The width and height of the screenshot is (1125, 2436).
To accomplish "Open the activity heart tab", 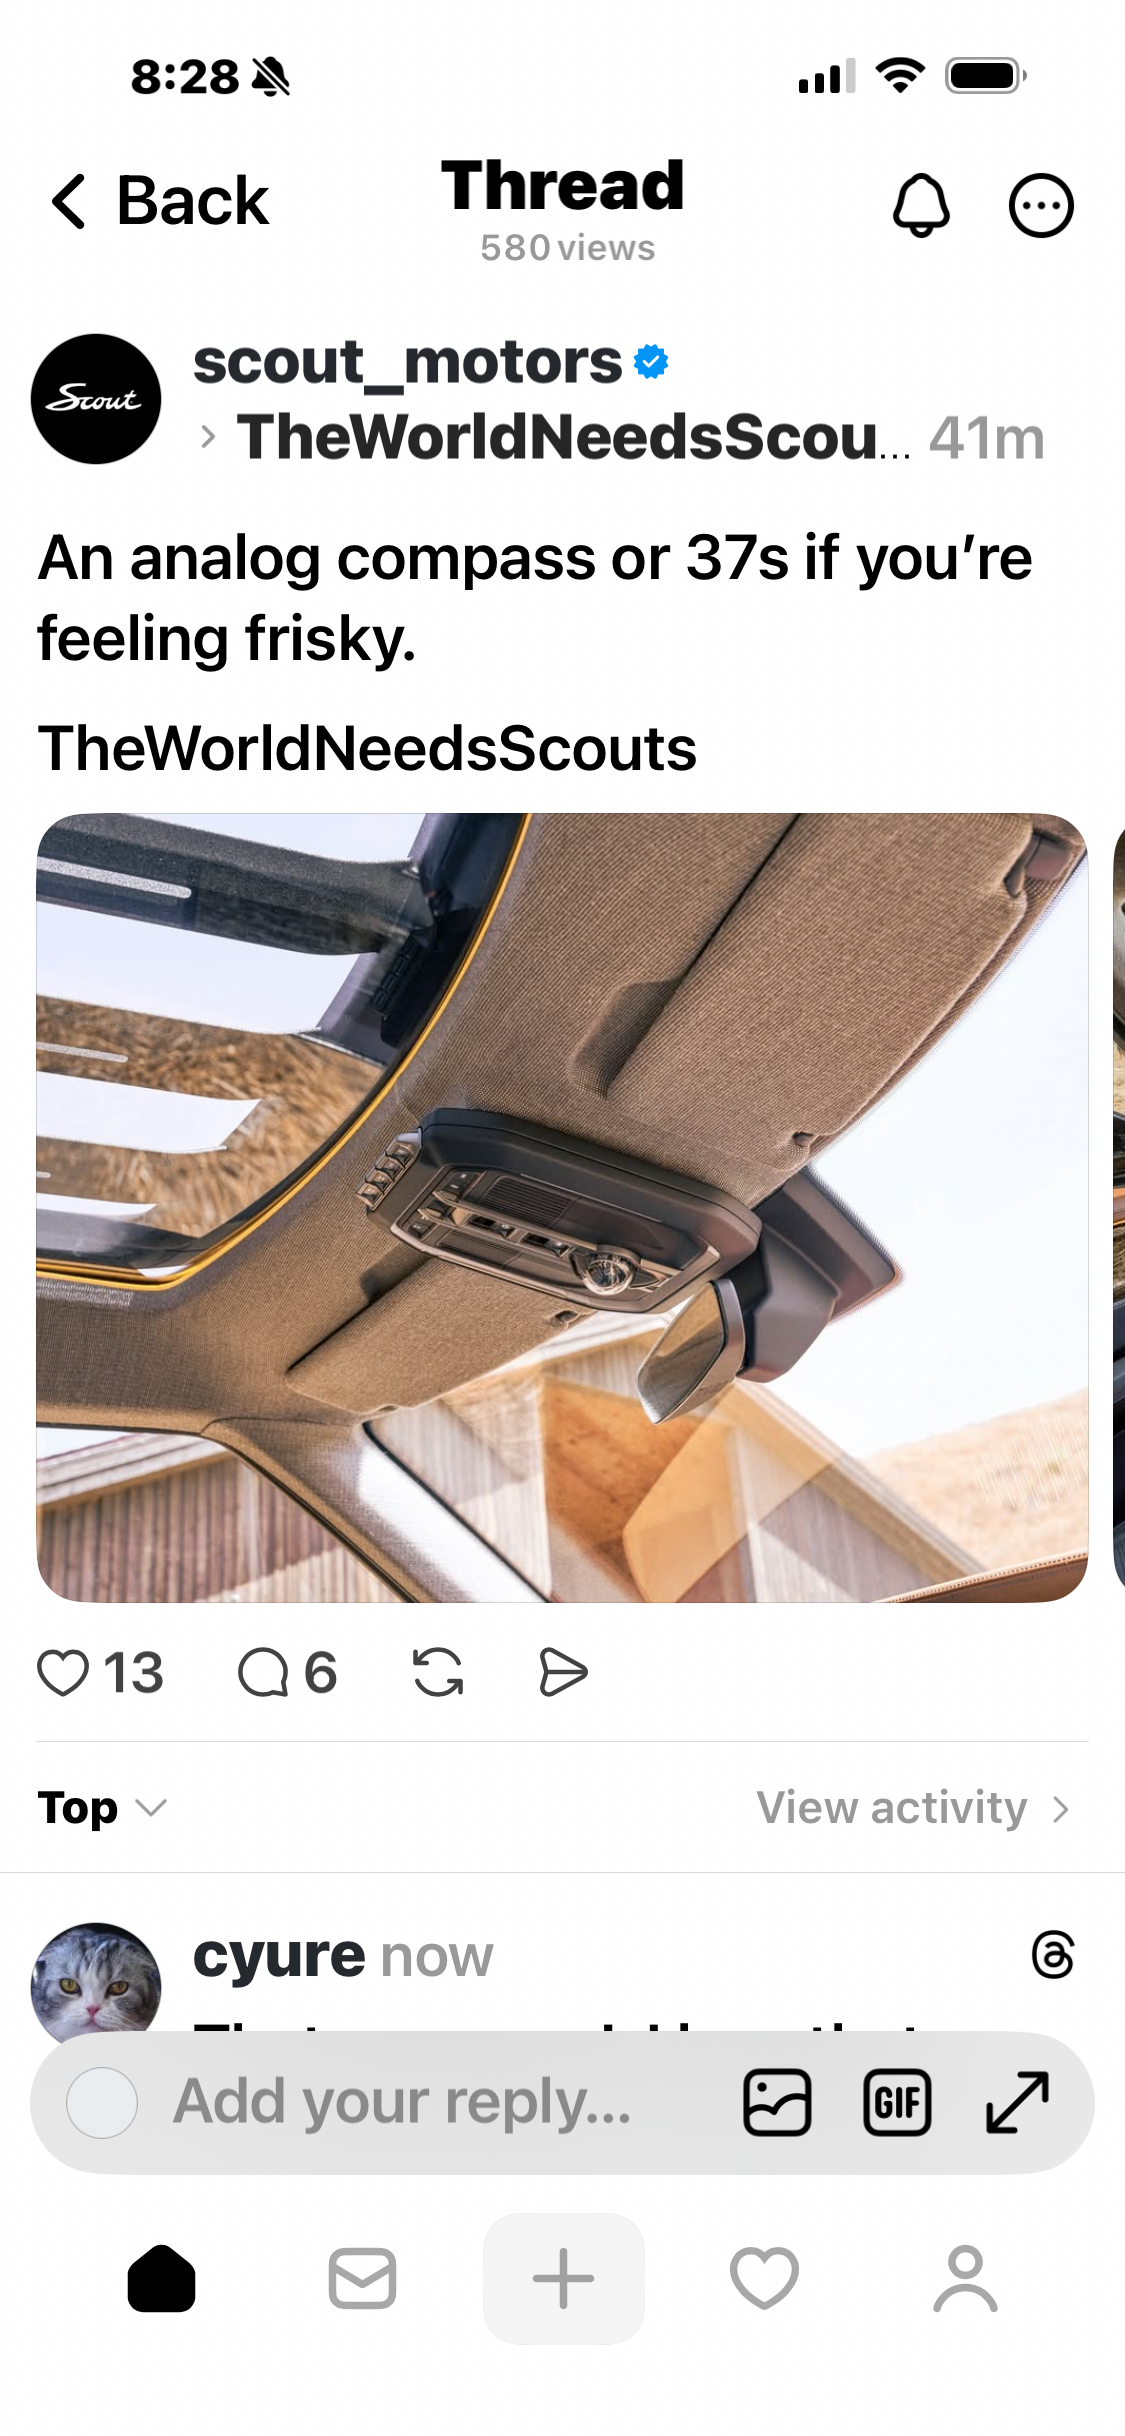I will click(x=764, y=2279).
